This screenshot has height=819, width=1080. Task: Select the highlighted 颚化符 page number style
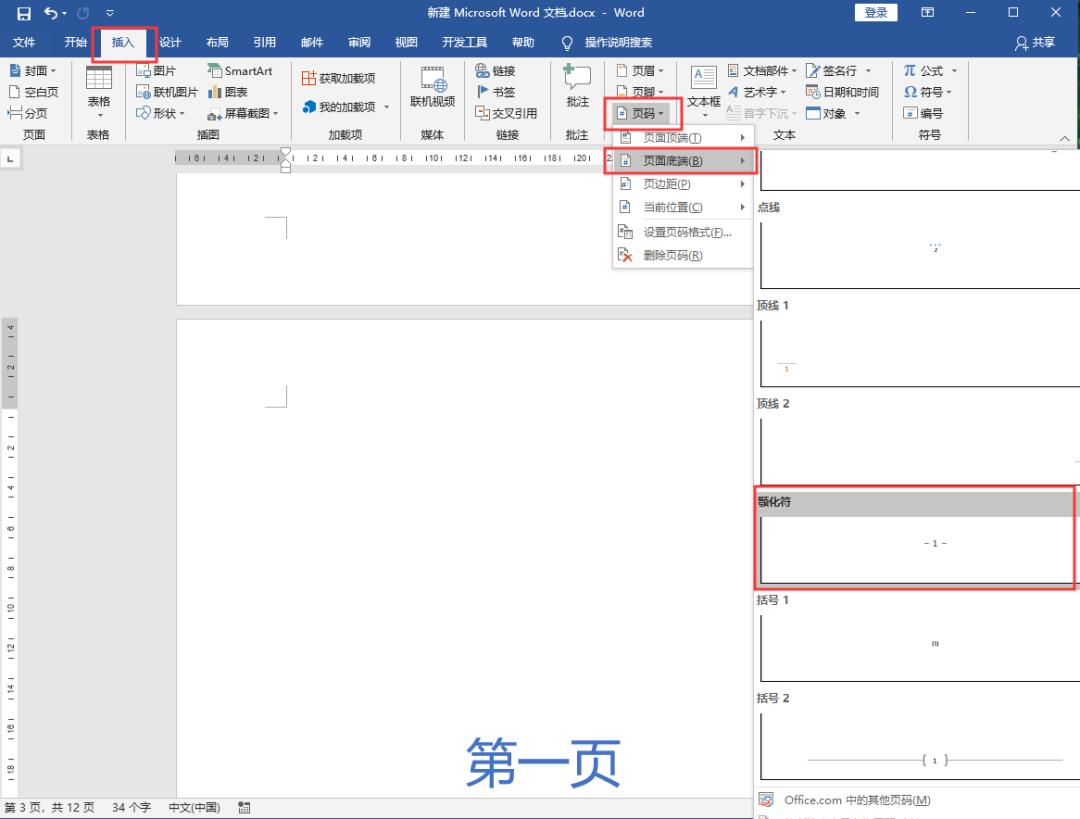coord(916,543)
